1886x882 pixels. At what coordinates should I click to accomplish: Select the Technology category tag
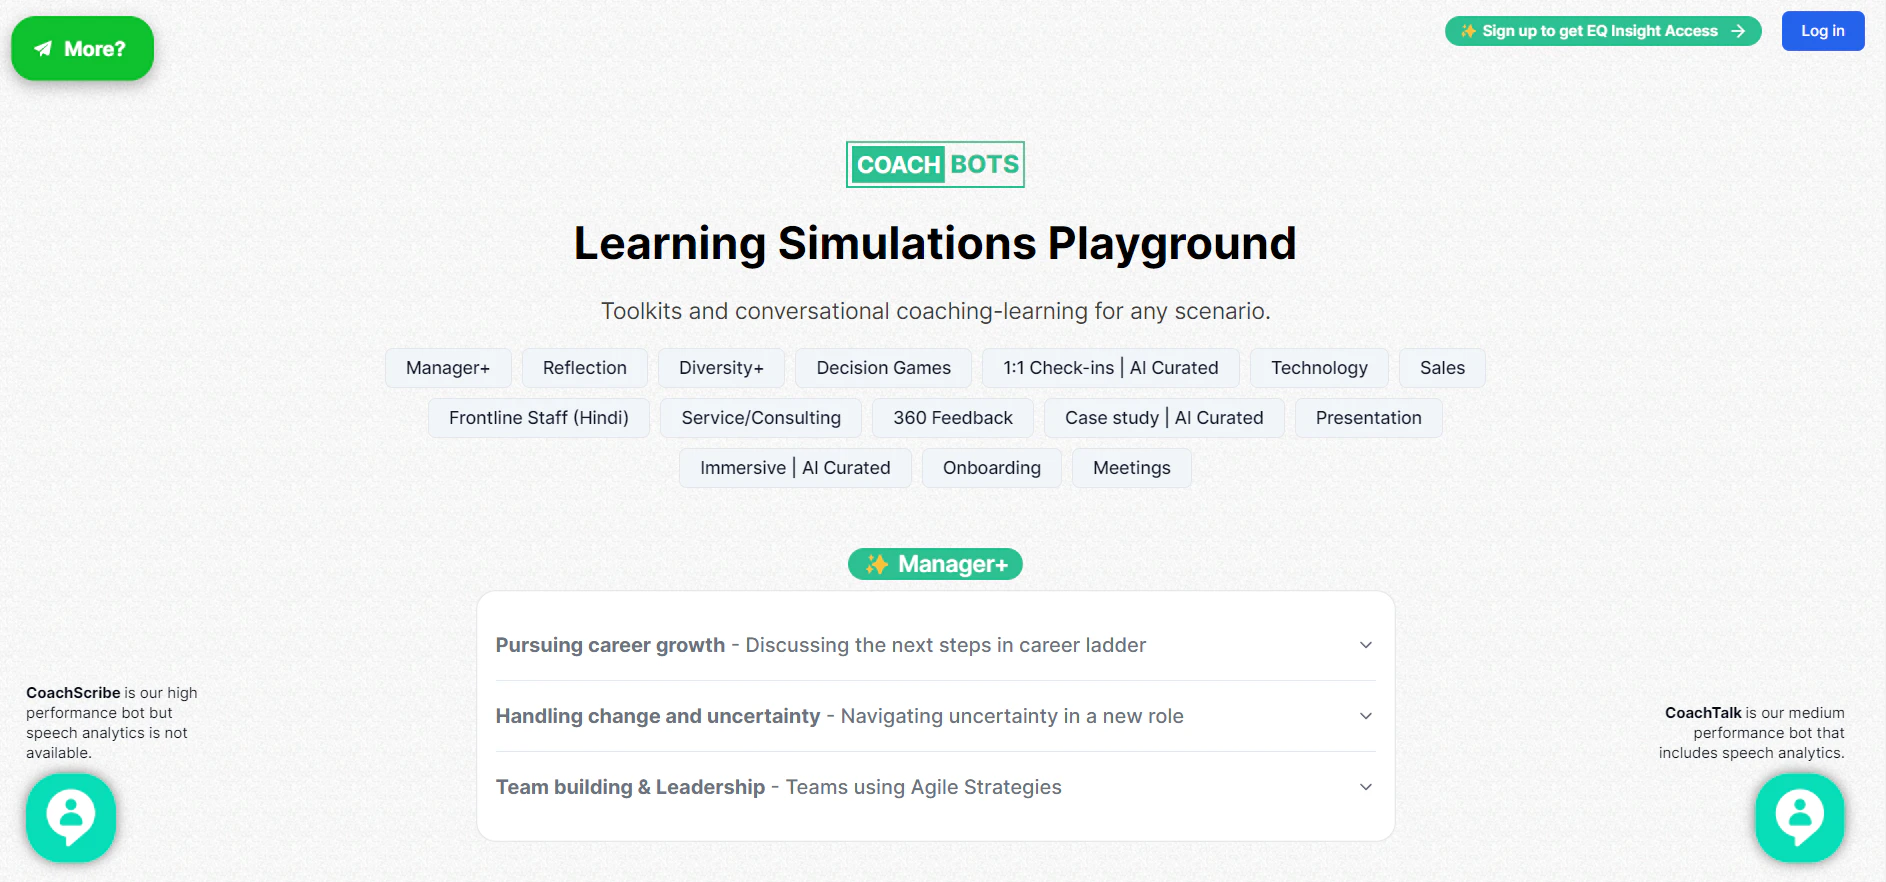(x=1319, y=368)
